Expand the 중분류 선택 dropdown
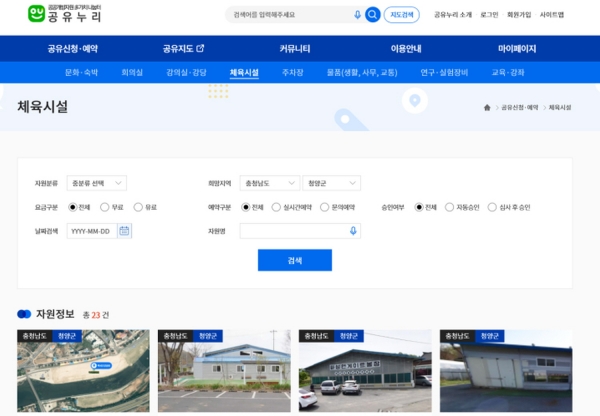 click(x=97, y=183)
